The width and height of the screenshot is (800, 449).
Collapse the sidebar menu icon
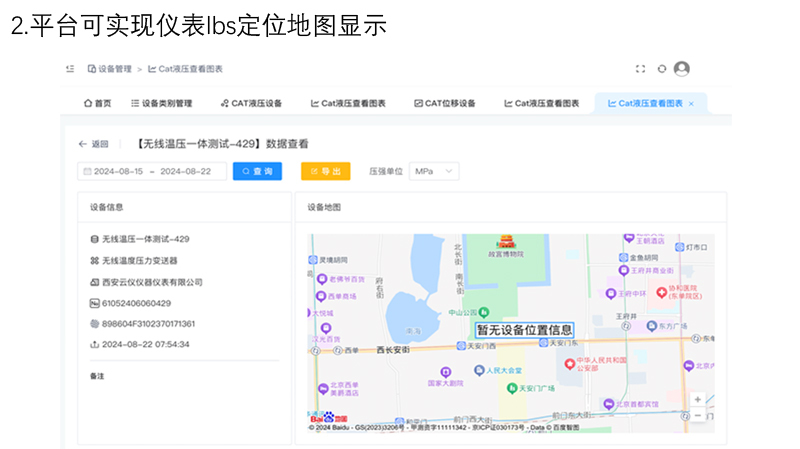[70, 69]
